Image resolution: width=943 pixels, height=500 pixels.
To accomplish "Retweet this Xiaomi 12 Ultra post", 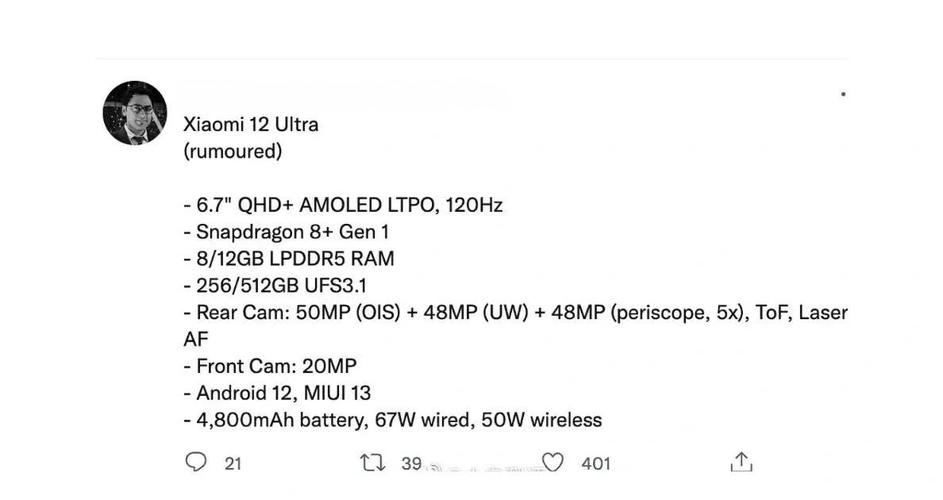I will [x=372, y=462].
